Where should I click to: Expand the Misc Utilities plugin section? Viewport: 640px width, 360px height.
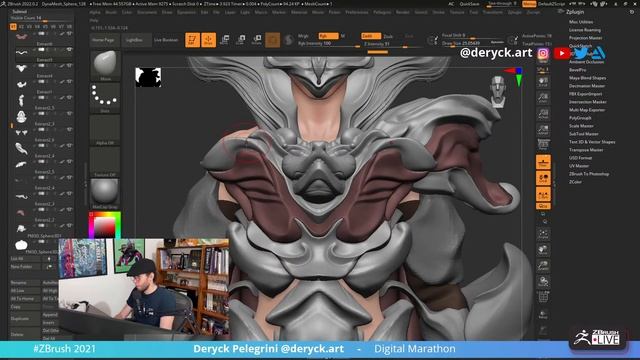pyautogui.click(x=581, y=22)
